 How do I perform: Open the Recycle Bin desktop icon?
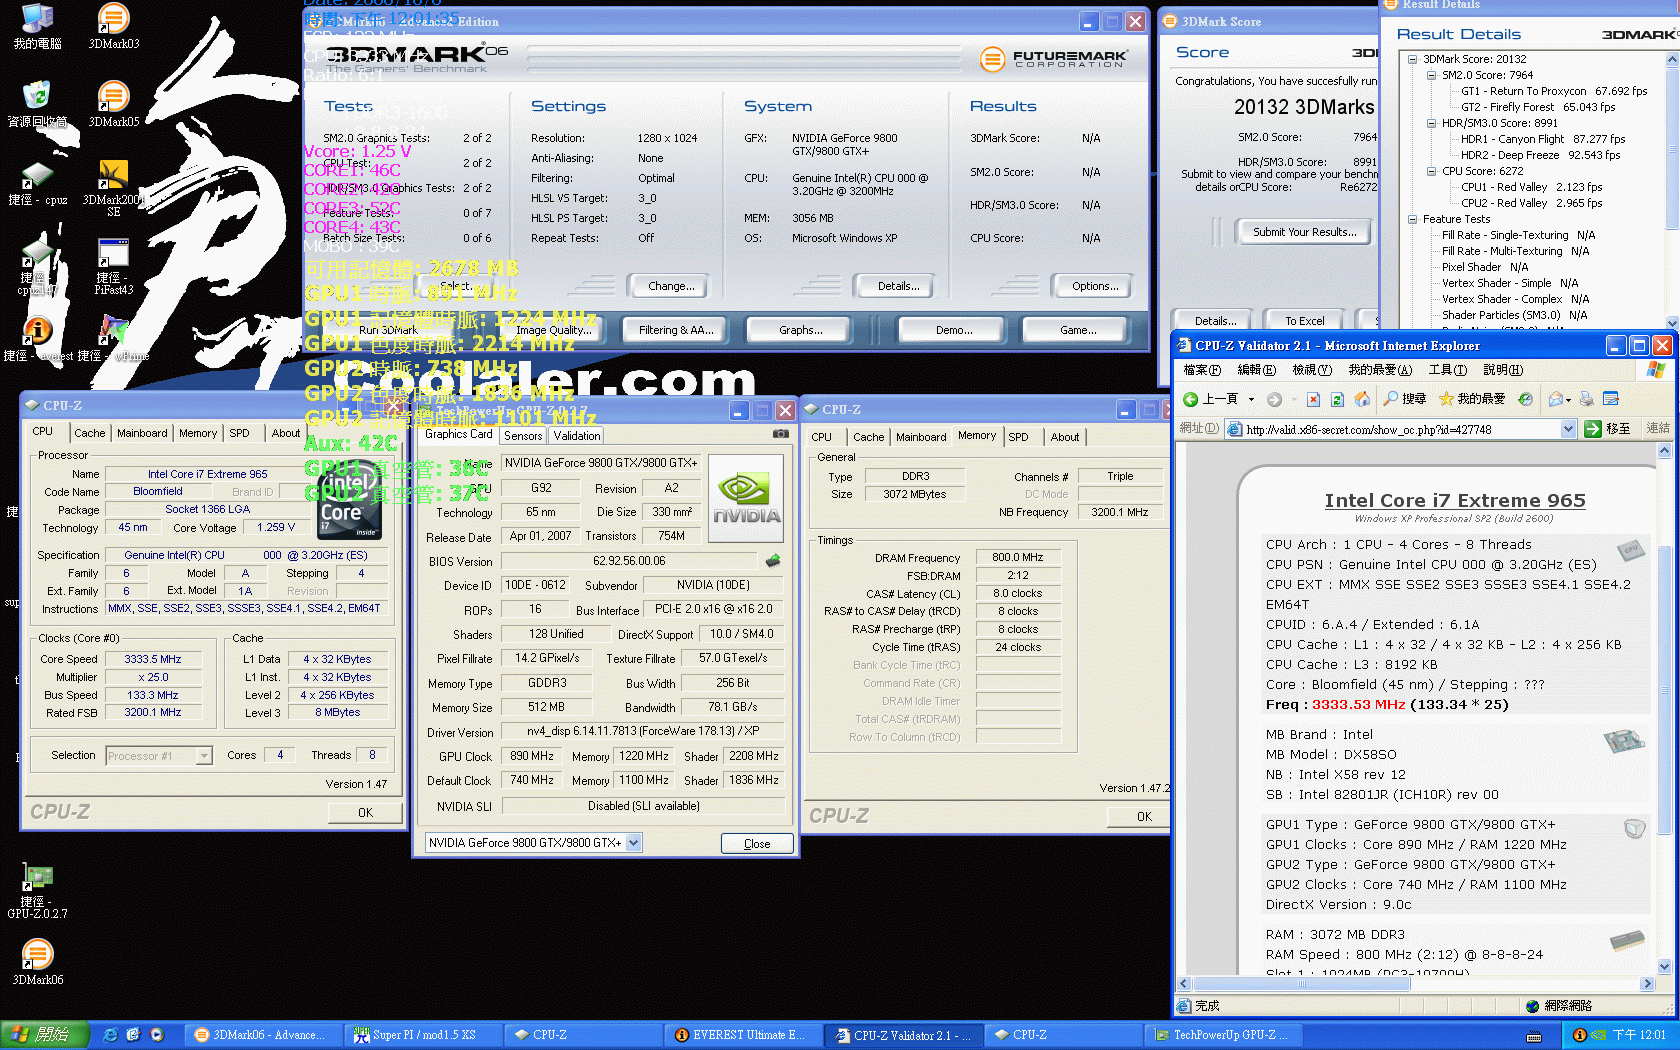click(37, 104)
